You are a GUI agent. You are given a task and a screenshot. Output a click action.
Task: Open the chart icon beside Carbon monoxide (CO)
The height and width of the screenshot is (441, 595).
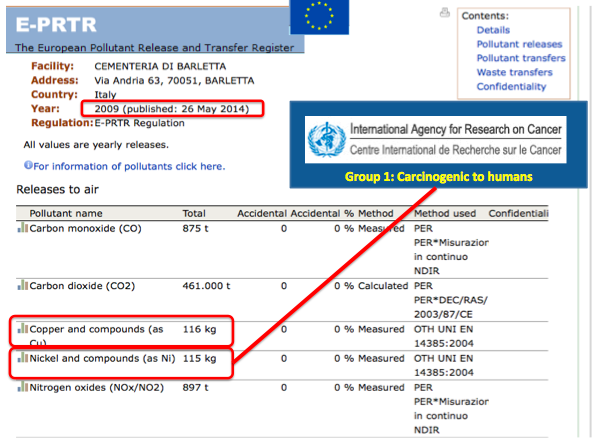23,228
